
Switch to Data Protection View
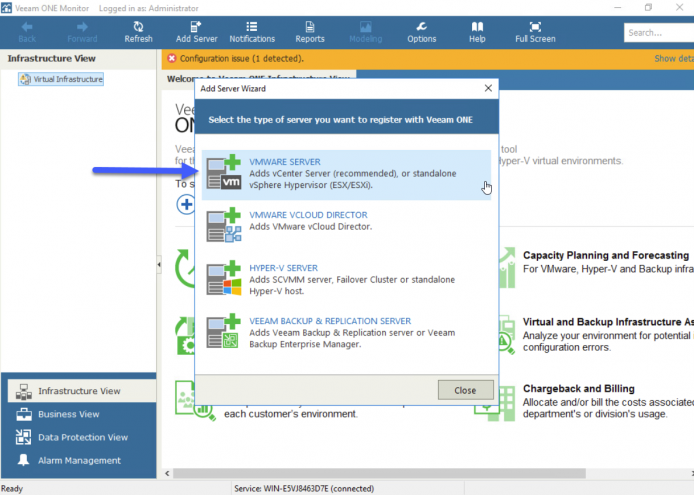(x=81, y=437)
